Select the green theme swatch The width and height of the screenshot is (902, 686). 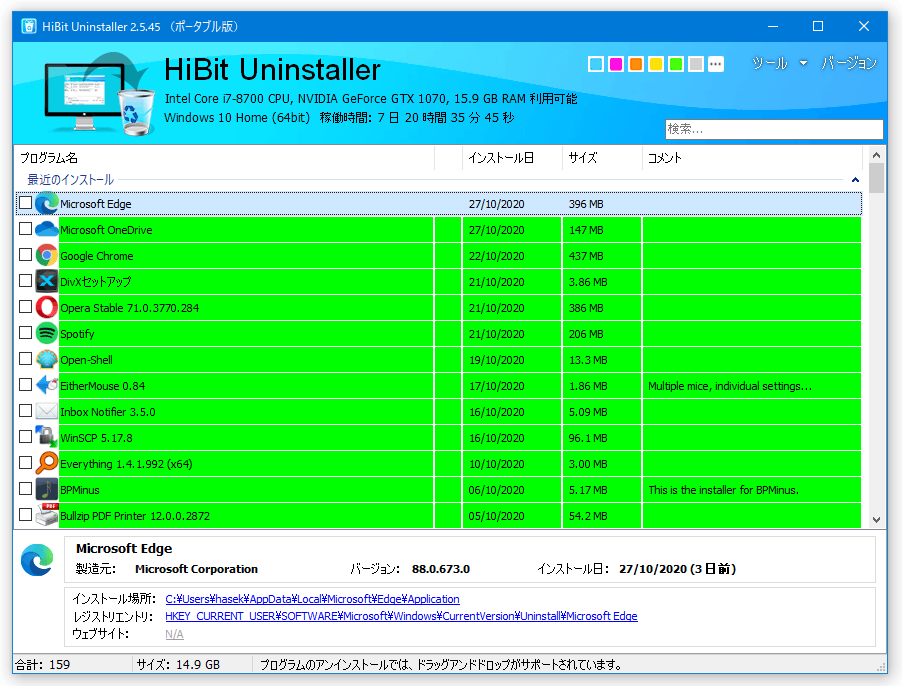tap(676, 64)
